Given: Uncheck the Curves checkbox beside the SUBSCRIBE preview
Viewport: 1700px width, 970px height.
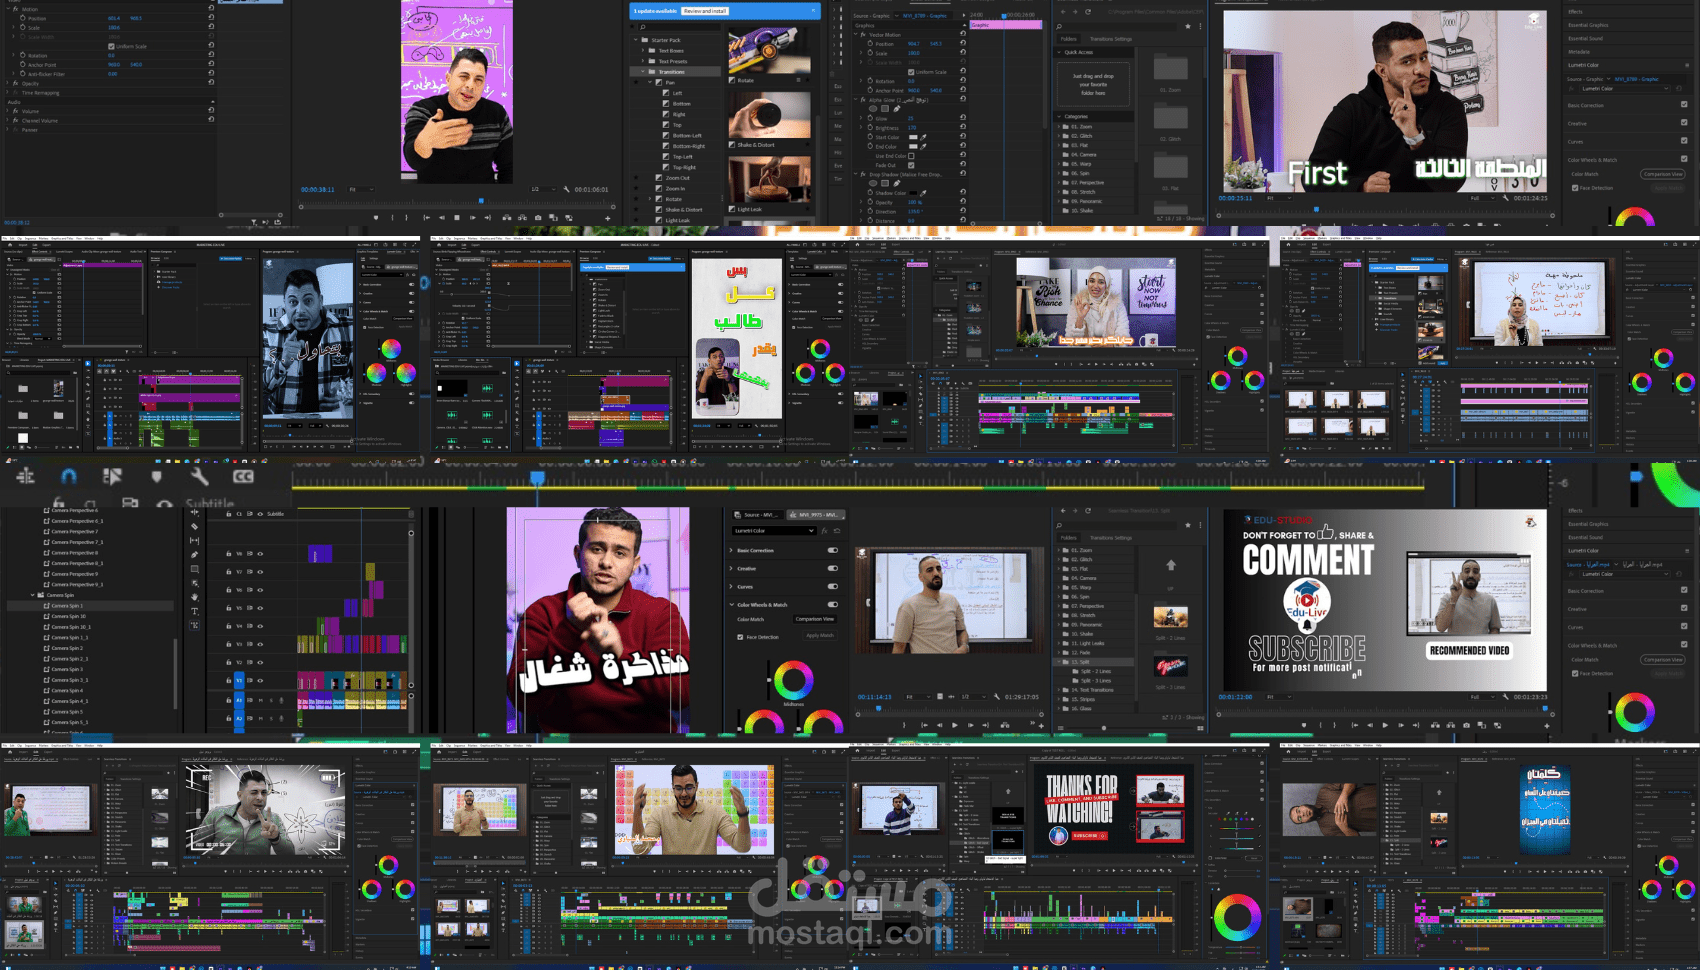Looking at the screenshot, I should [x=1684, y=627].
